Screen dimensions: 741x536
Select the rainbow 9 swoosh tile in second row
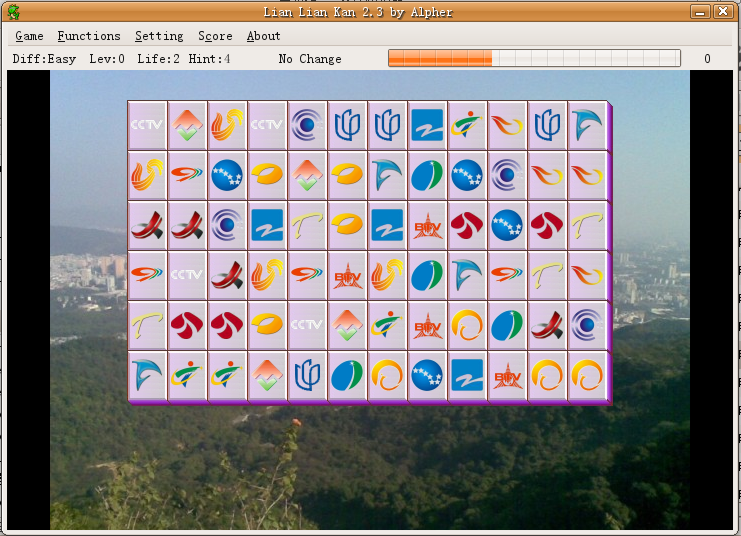[187, 175]
